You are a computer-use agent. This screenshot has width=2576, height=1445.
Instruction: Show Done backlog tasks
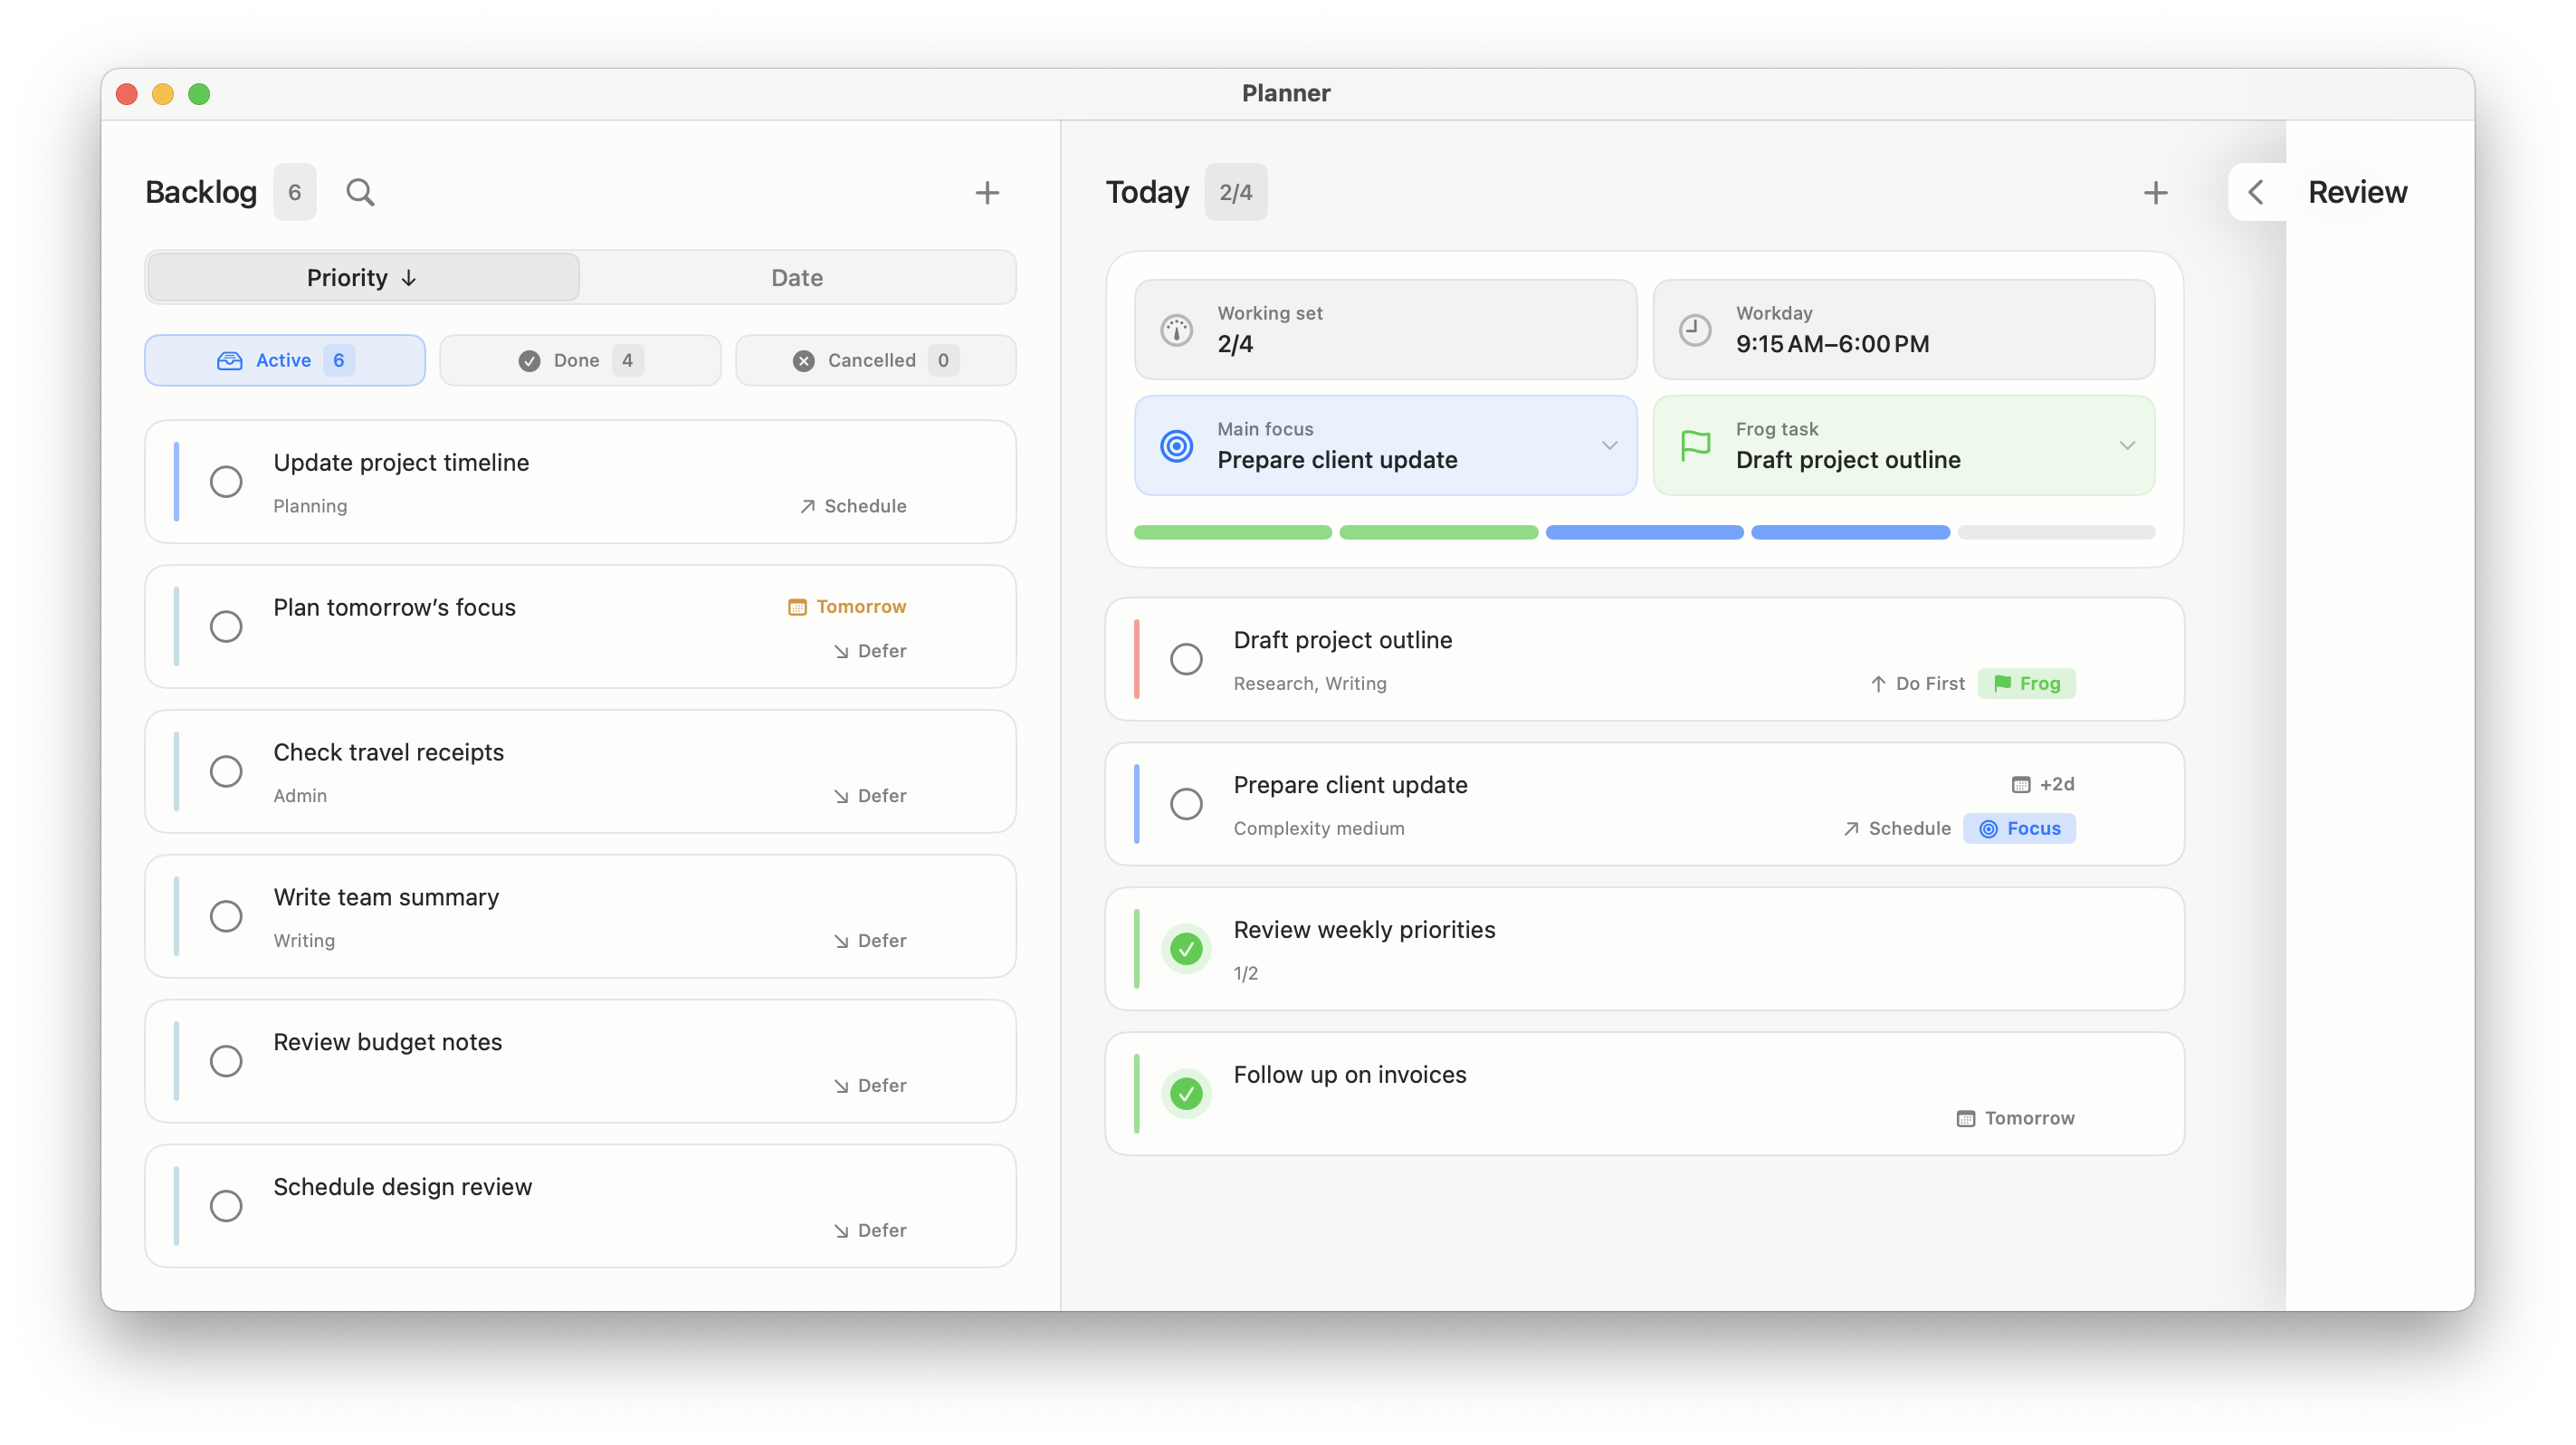580,360
